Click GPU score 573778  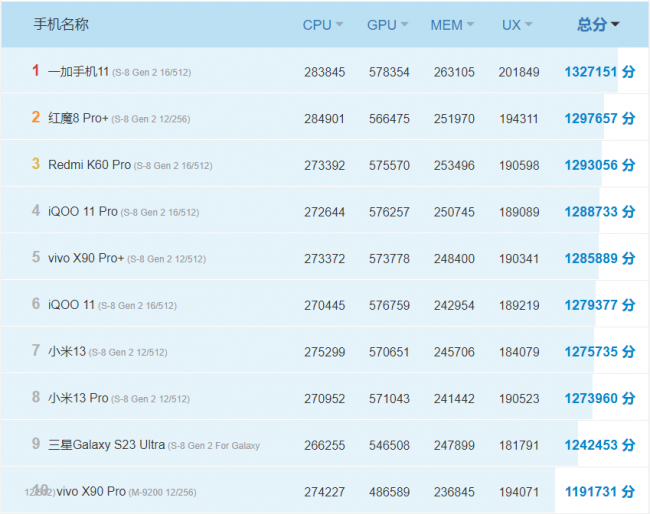click(x=389, y=259)
